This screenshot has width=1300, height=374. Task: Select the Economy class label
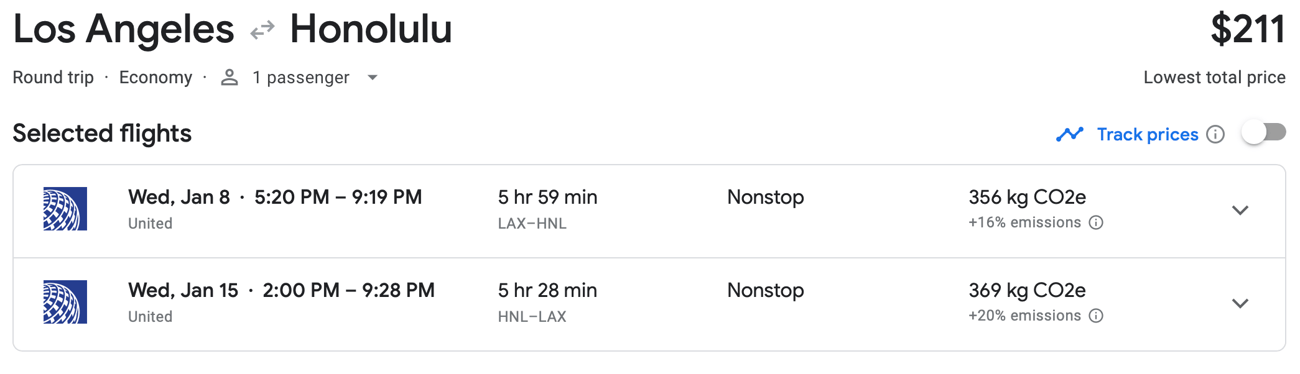click(x=155, y=78)
